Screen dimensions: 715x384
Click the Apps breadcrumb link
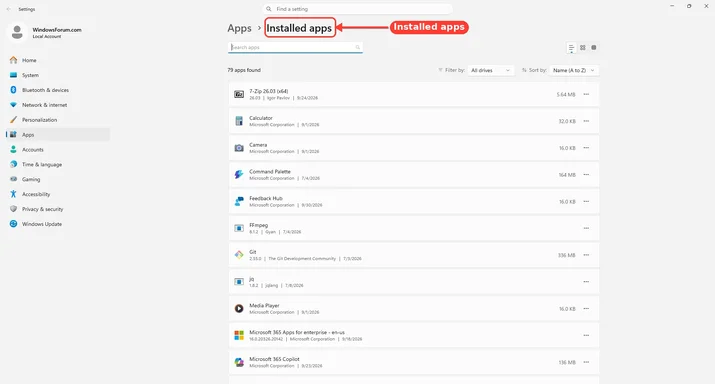pyautogui.click(x=239, y=28)
